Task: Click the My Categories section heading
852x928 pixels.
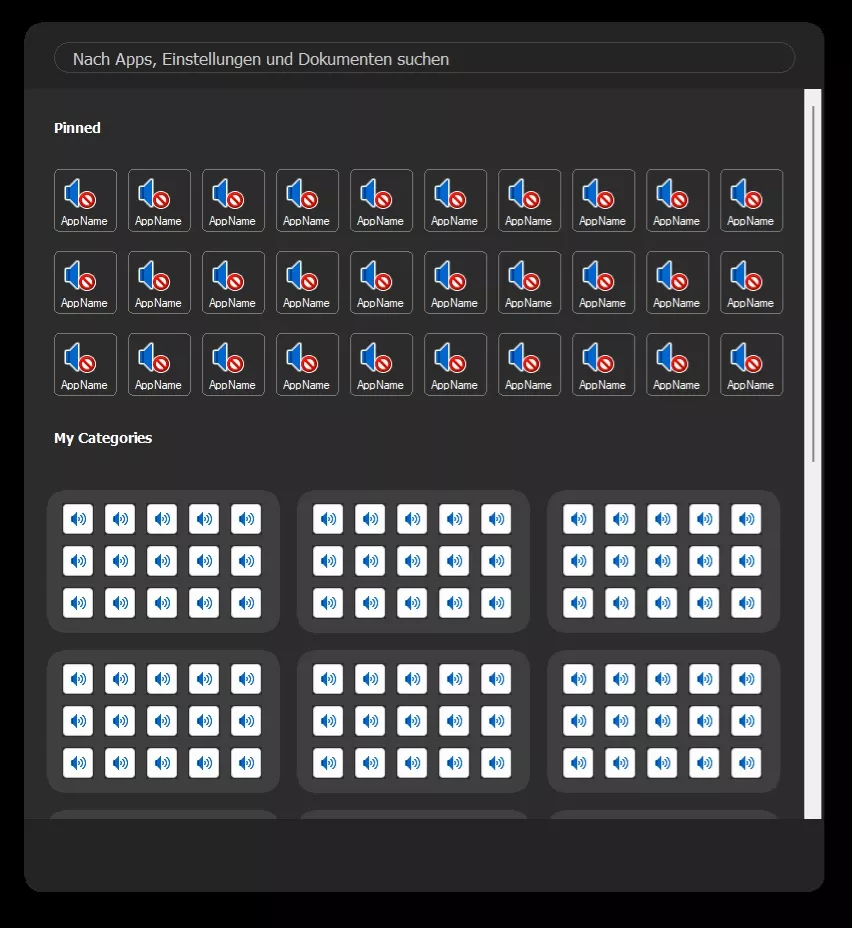Action: pos(103,438)
